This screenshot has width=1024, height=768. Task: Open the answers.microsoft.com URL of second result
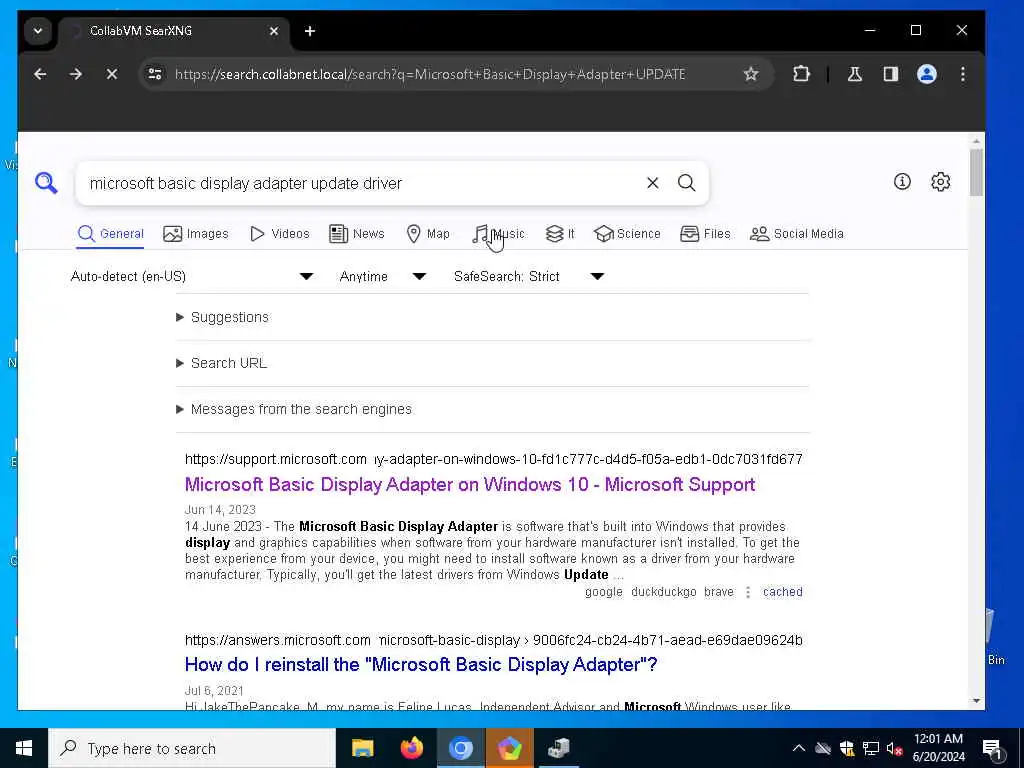[x=493, y=640]
